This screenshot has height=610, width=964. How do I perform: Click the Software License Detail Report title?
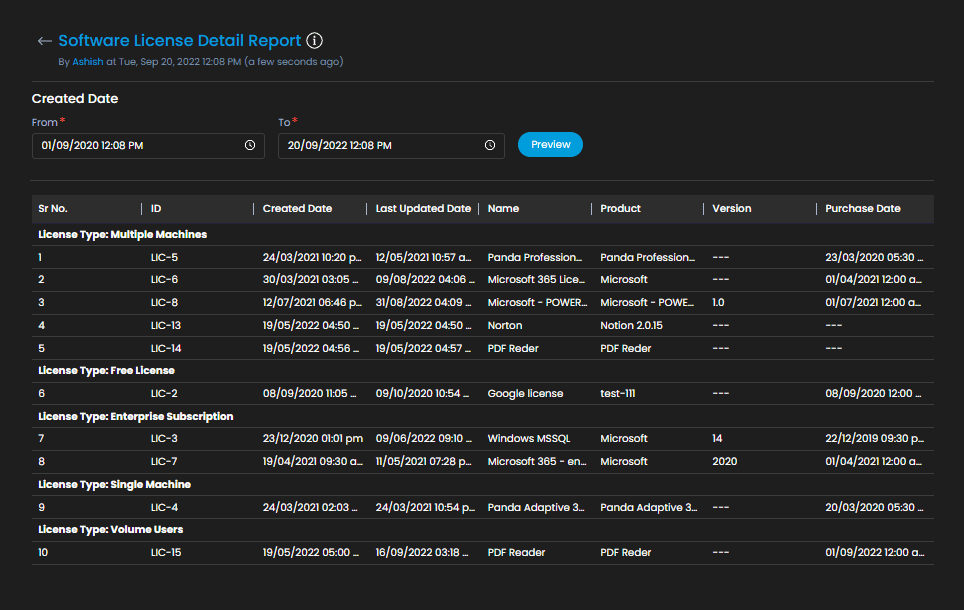coord(180,41)
